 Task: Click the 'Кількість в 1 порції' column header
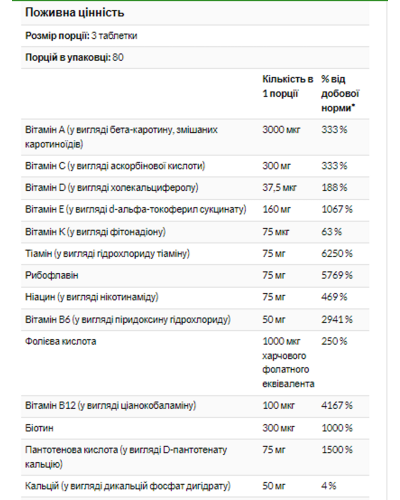(x=288, y=86)
